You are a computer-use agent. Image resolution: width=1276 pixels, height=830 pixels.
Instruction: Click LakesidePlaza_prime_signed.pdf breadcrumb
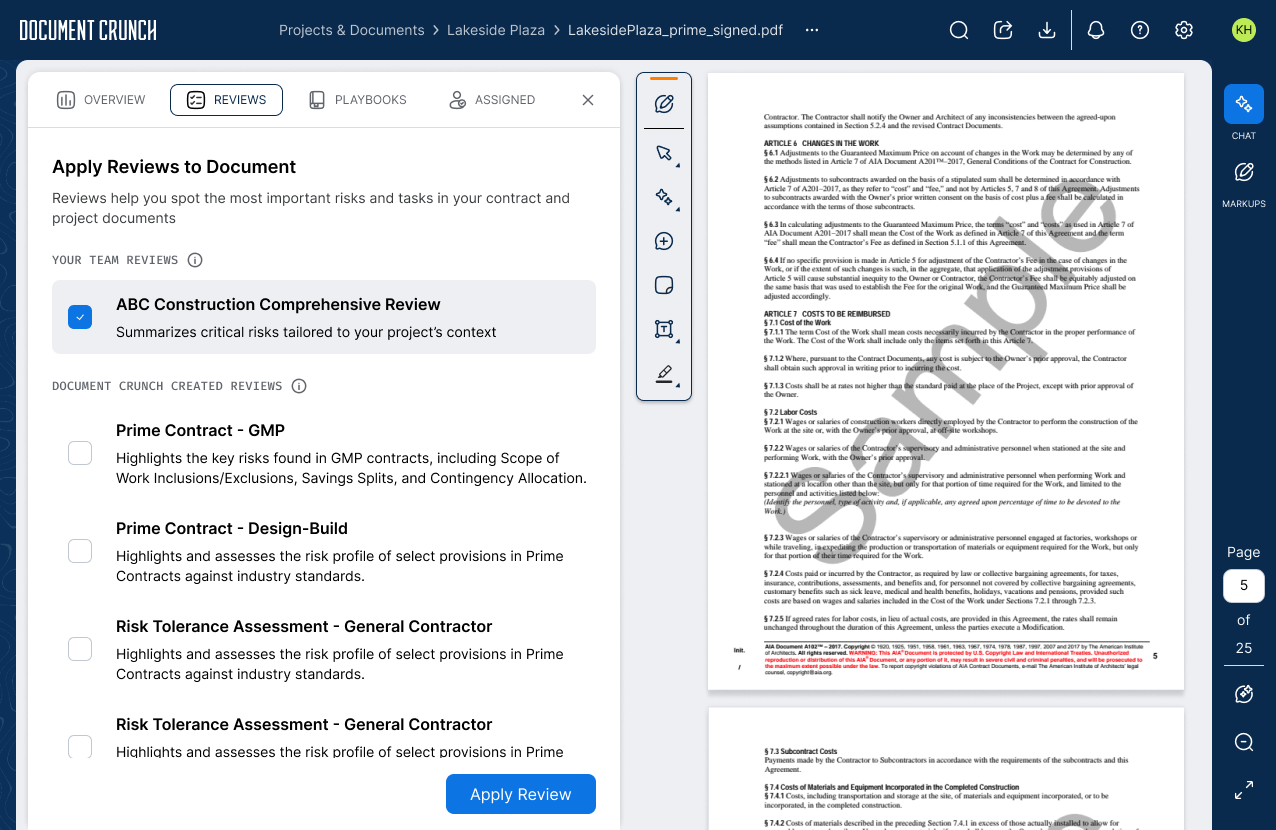[675, 30]
